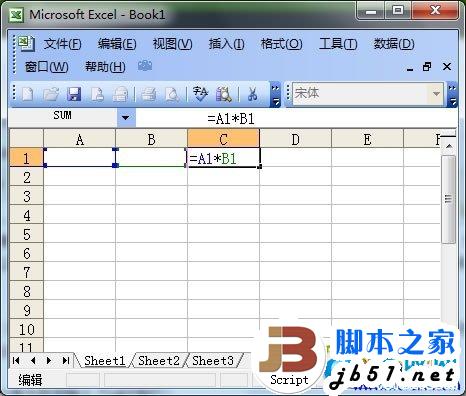Click the New workbook icon
This screenshot has height=396, width=466.
pos(27,94)
